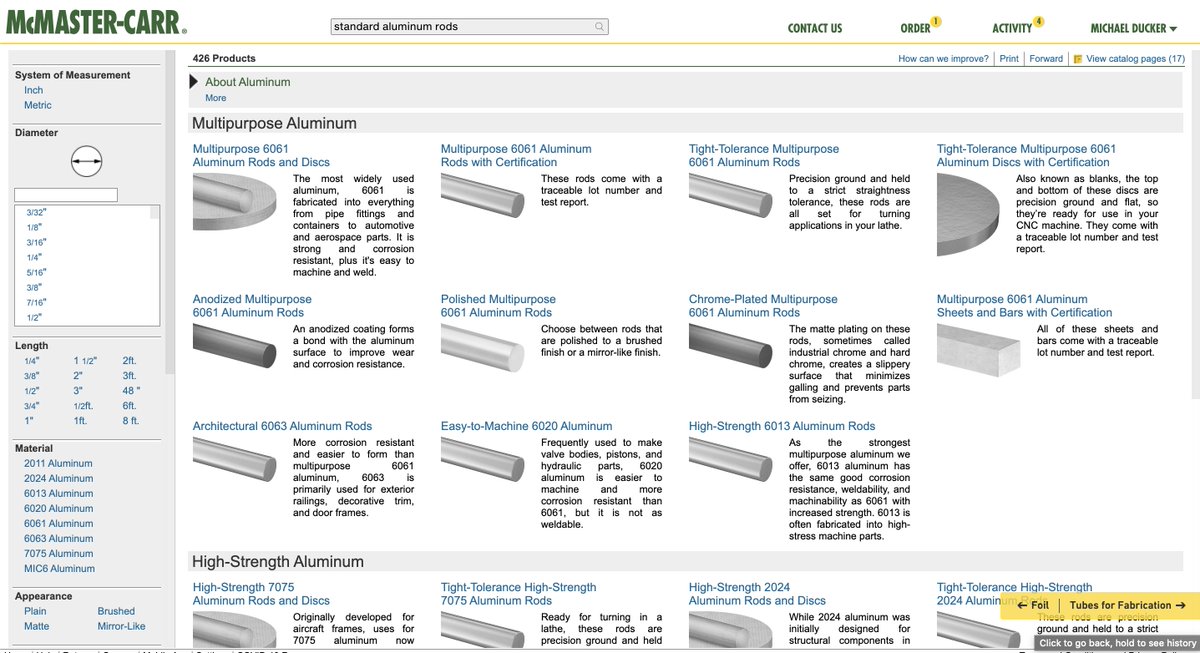
Task: Select 3/16" diameter in the list
Action: [36, 242]
